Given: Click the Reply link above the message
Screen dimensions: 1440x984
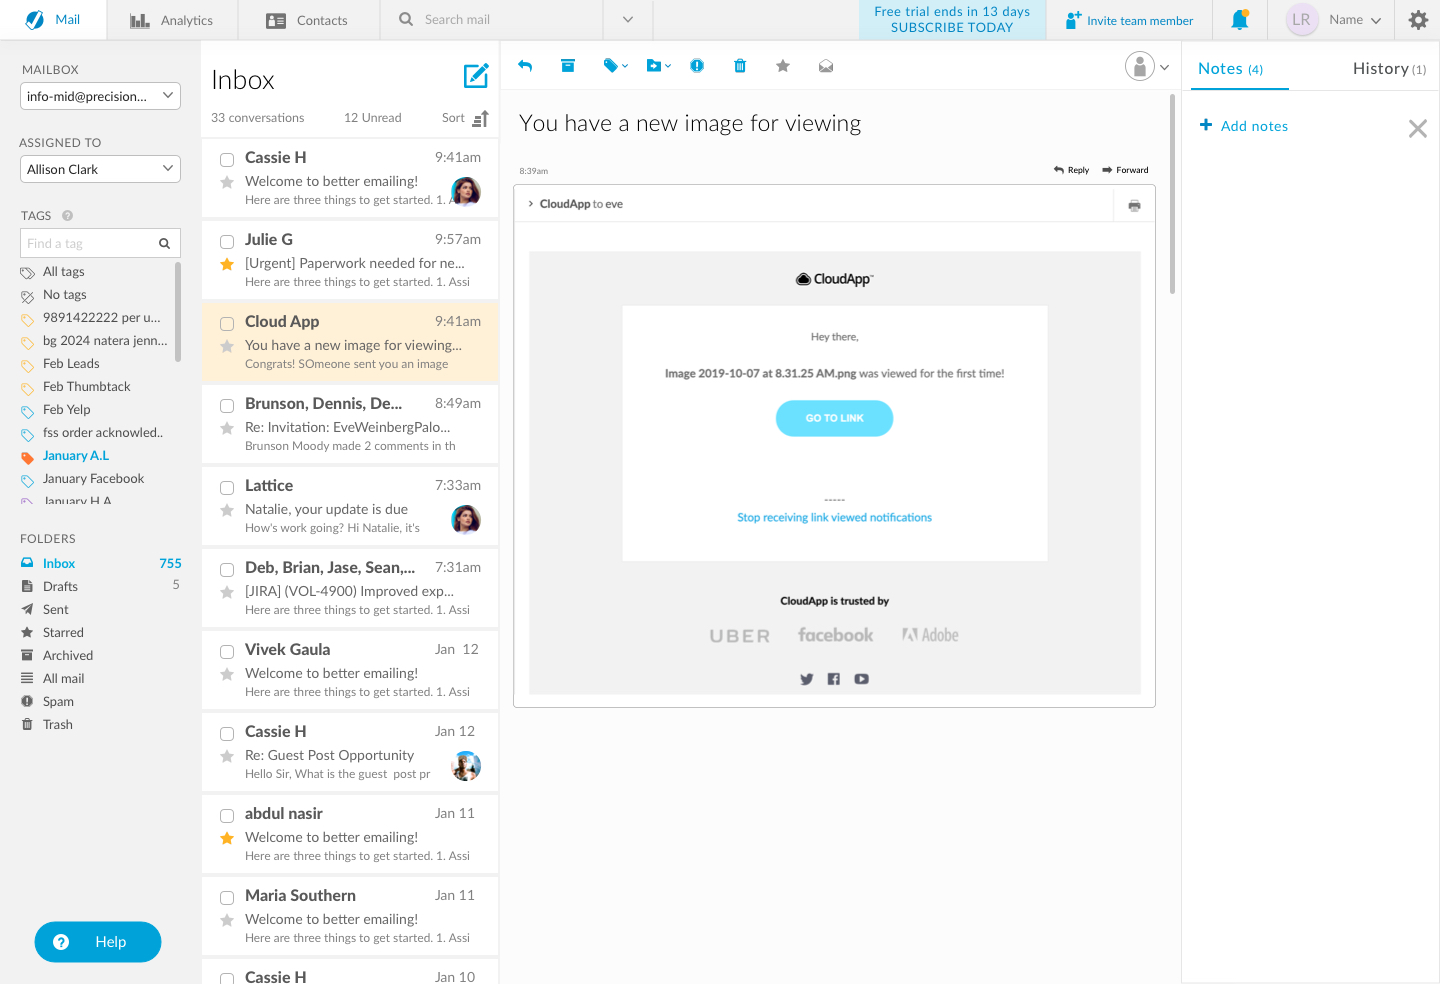Looking at the screenshot, I should (1071, 170).
